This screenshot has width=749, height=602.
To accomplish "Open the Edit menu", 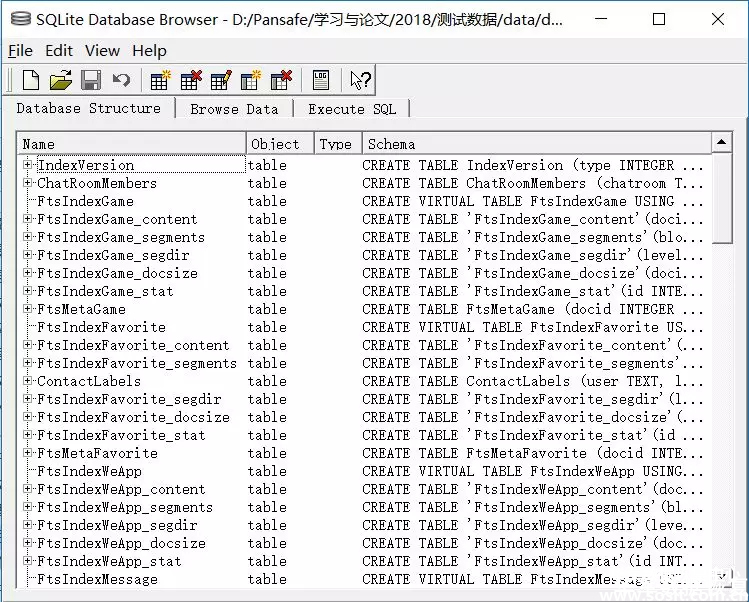I will tap(59, 50).
